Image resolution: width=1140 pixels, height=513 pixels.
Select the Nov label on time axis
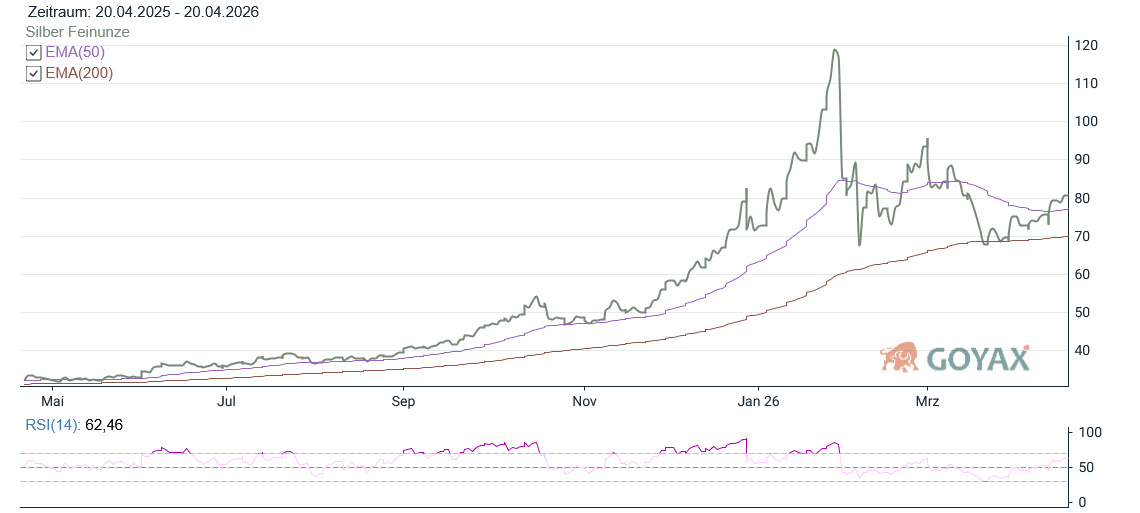584,401
